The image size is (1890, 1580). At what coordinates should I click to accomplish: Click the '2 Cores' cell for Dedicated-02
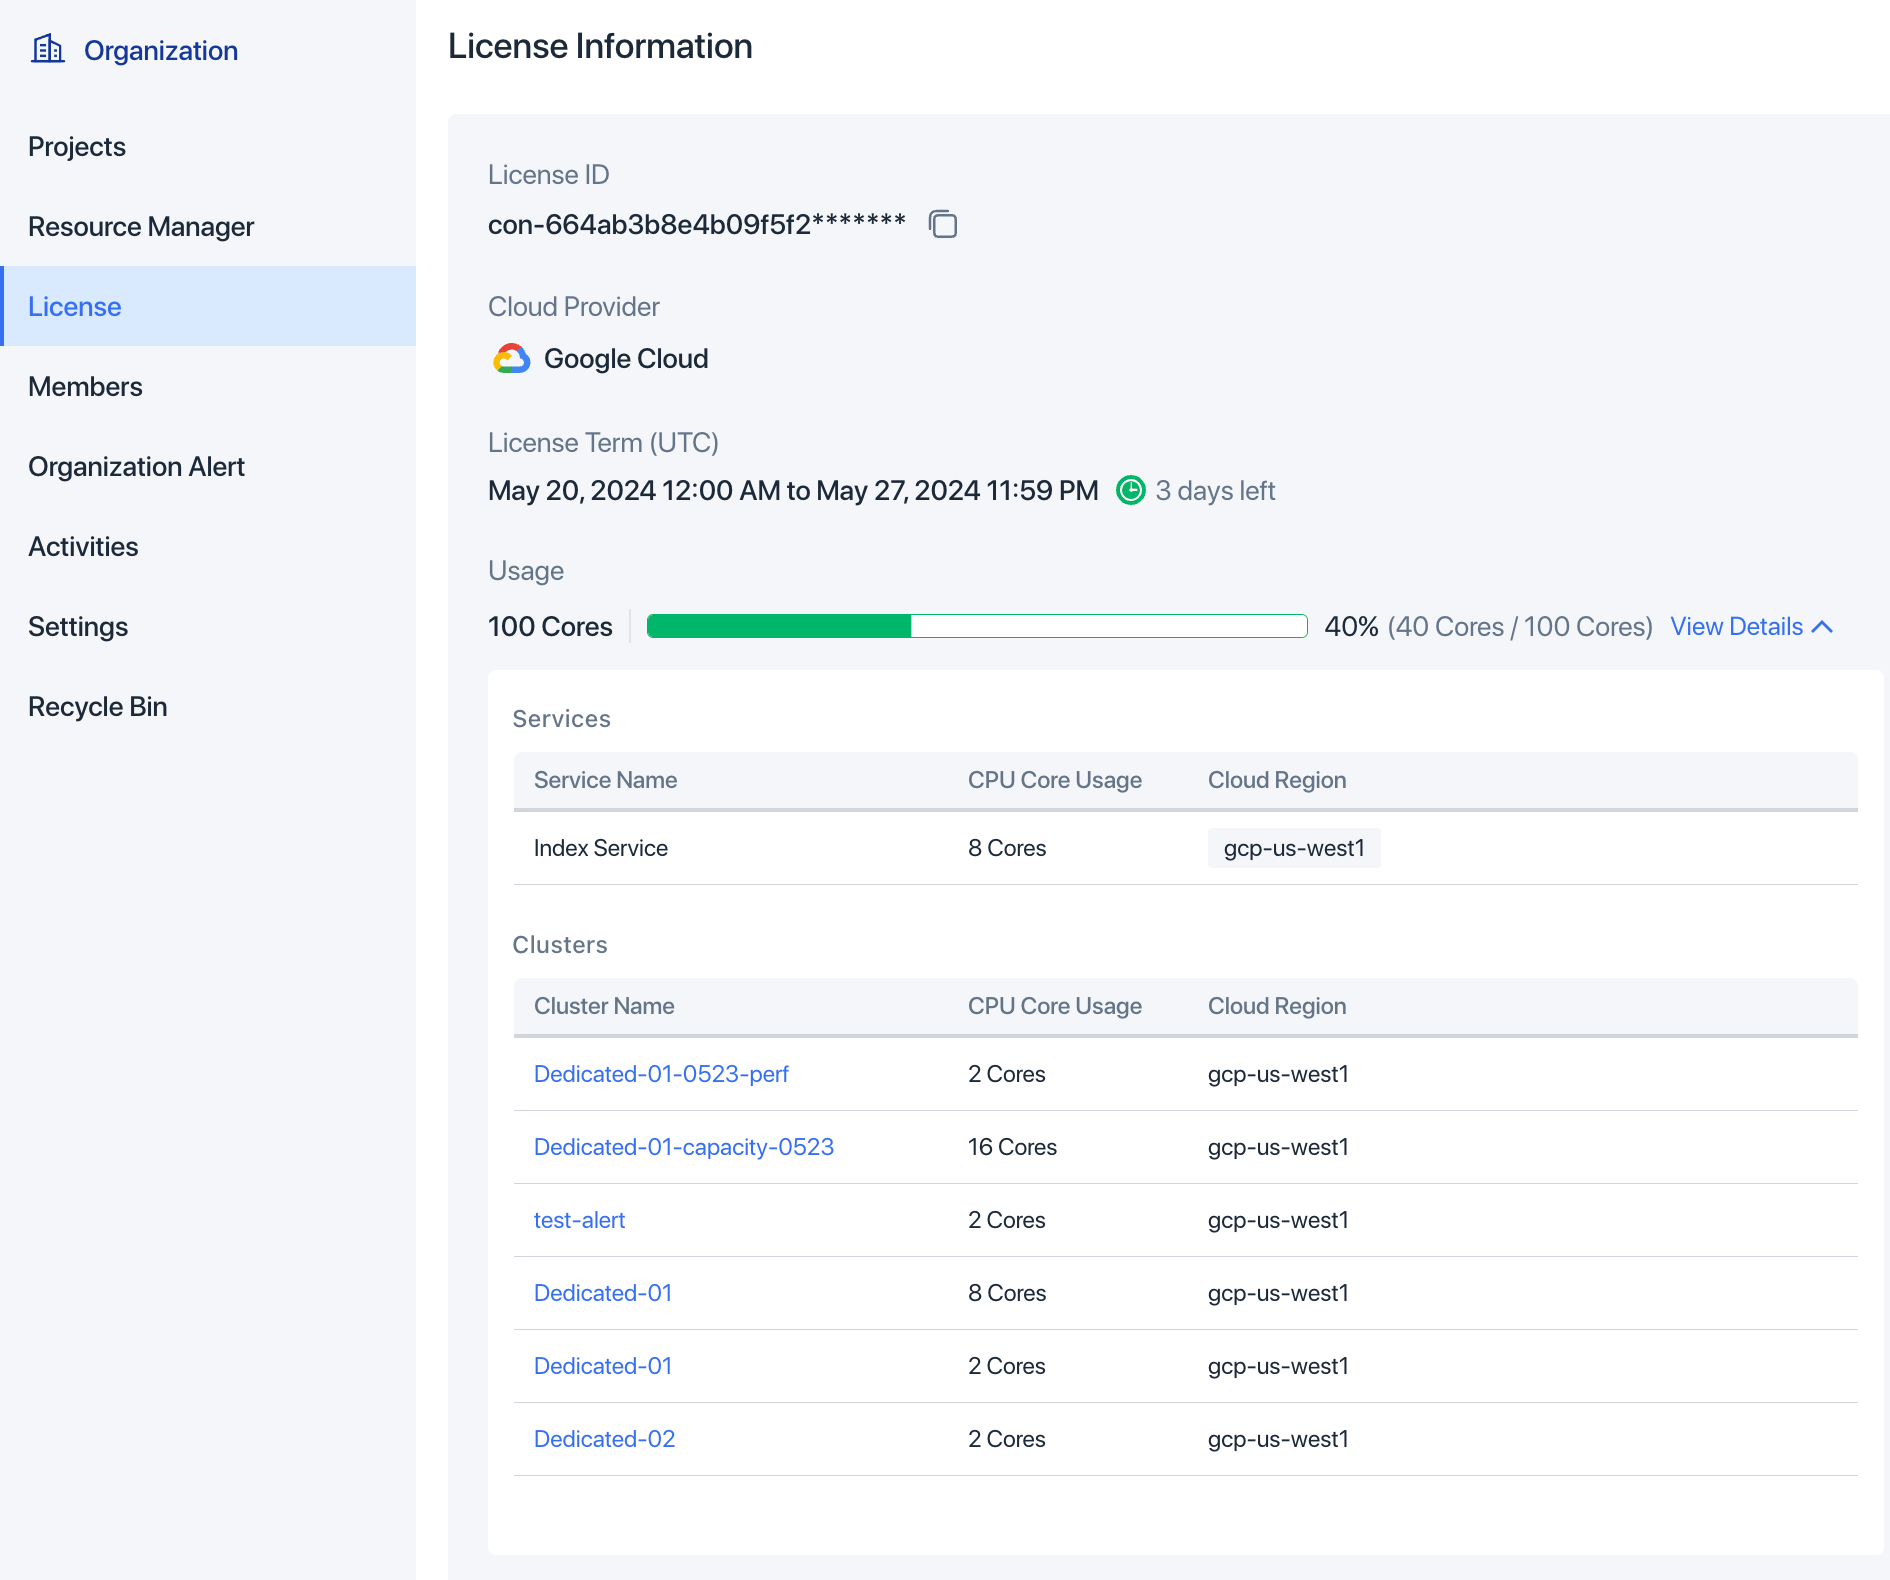(1006, 1439)
